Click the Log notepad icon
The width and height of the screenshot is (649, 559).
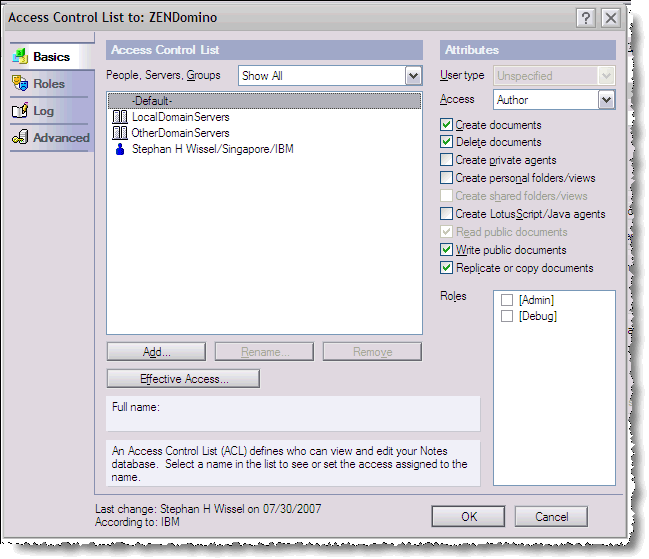[19, 111]
